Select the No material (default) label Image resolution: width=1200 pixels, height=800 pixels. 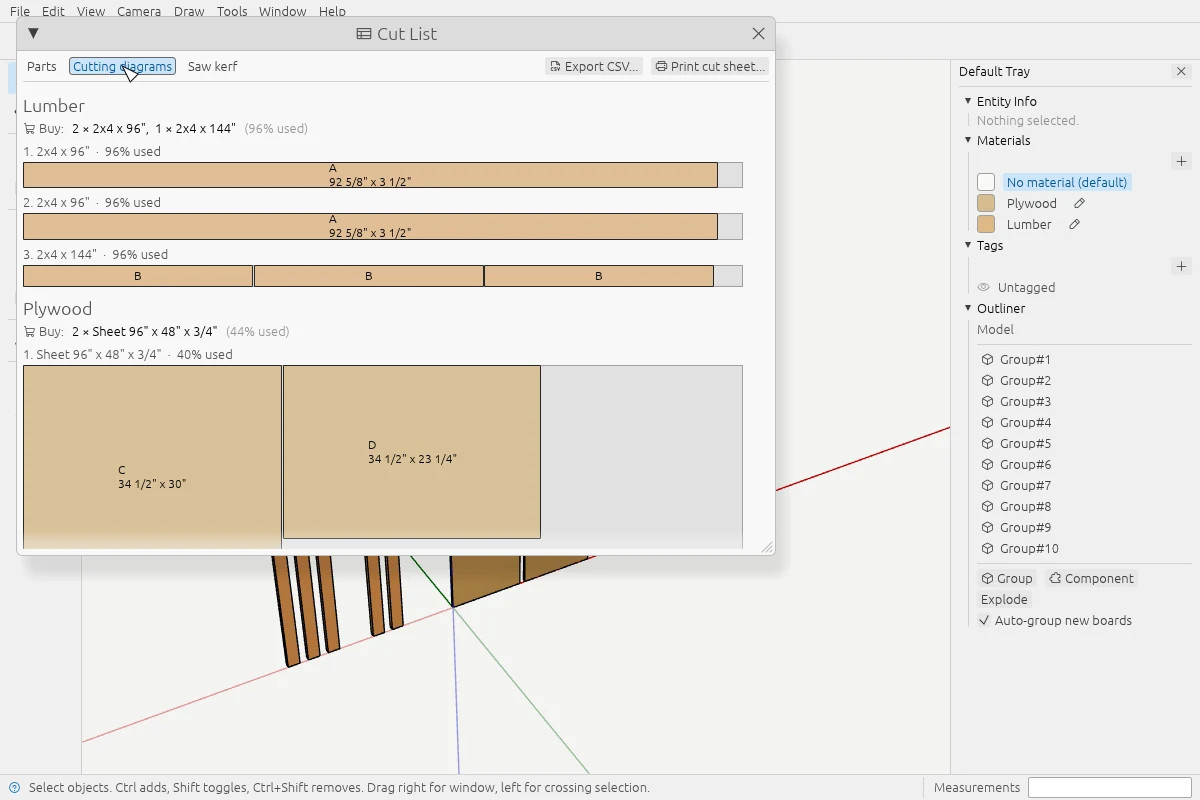1067,183
